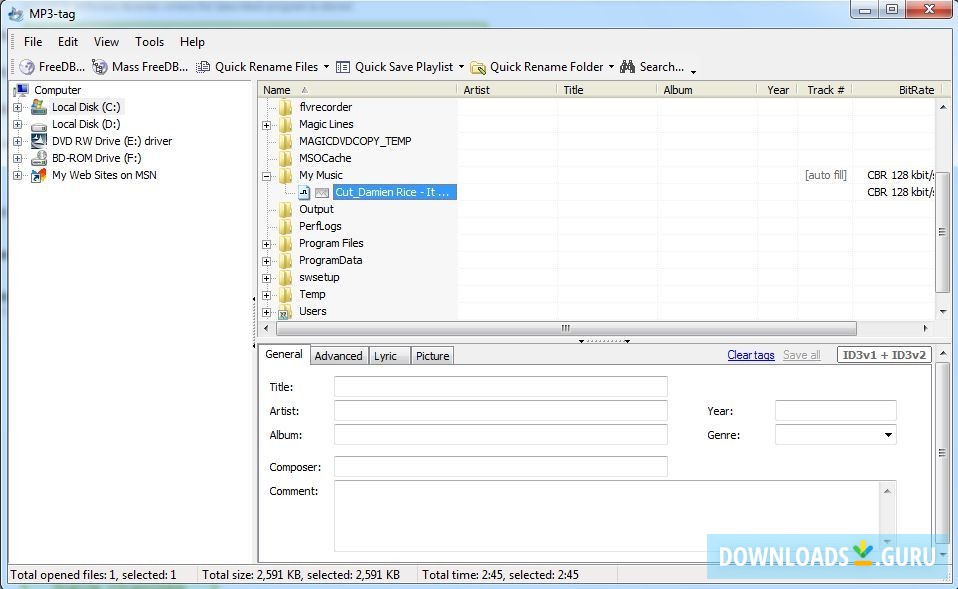This screenshot has height=589, width=958.
Task: Click Quick Save Playlist button
Action: click(395, 67)
